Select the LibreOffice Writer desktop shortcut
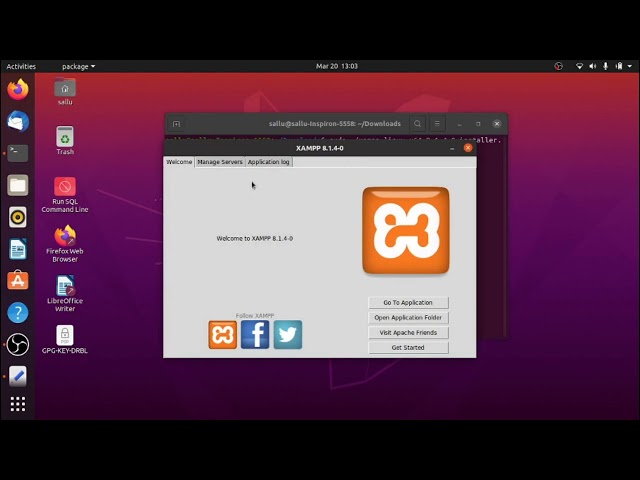 point(65,294)
